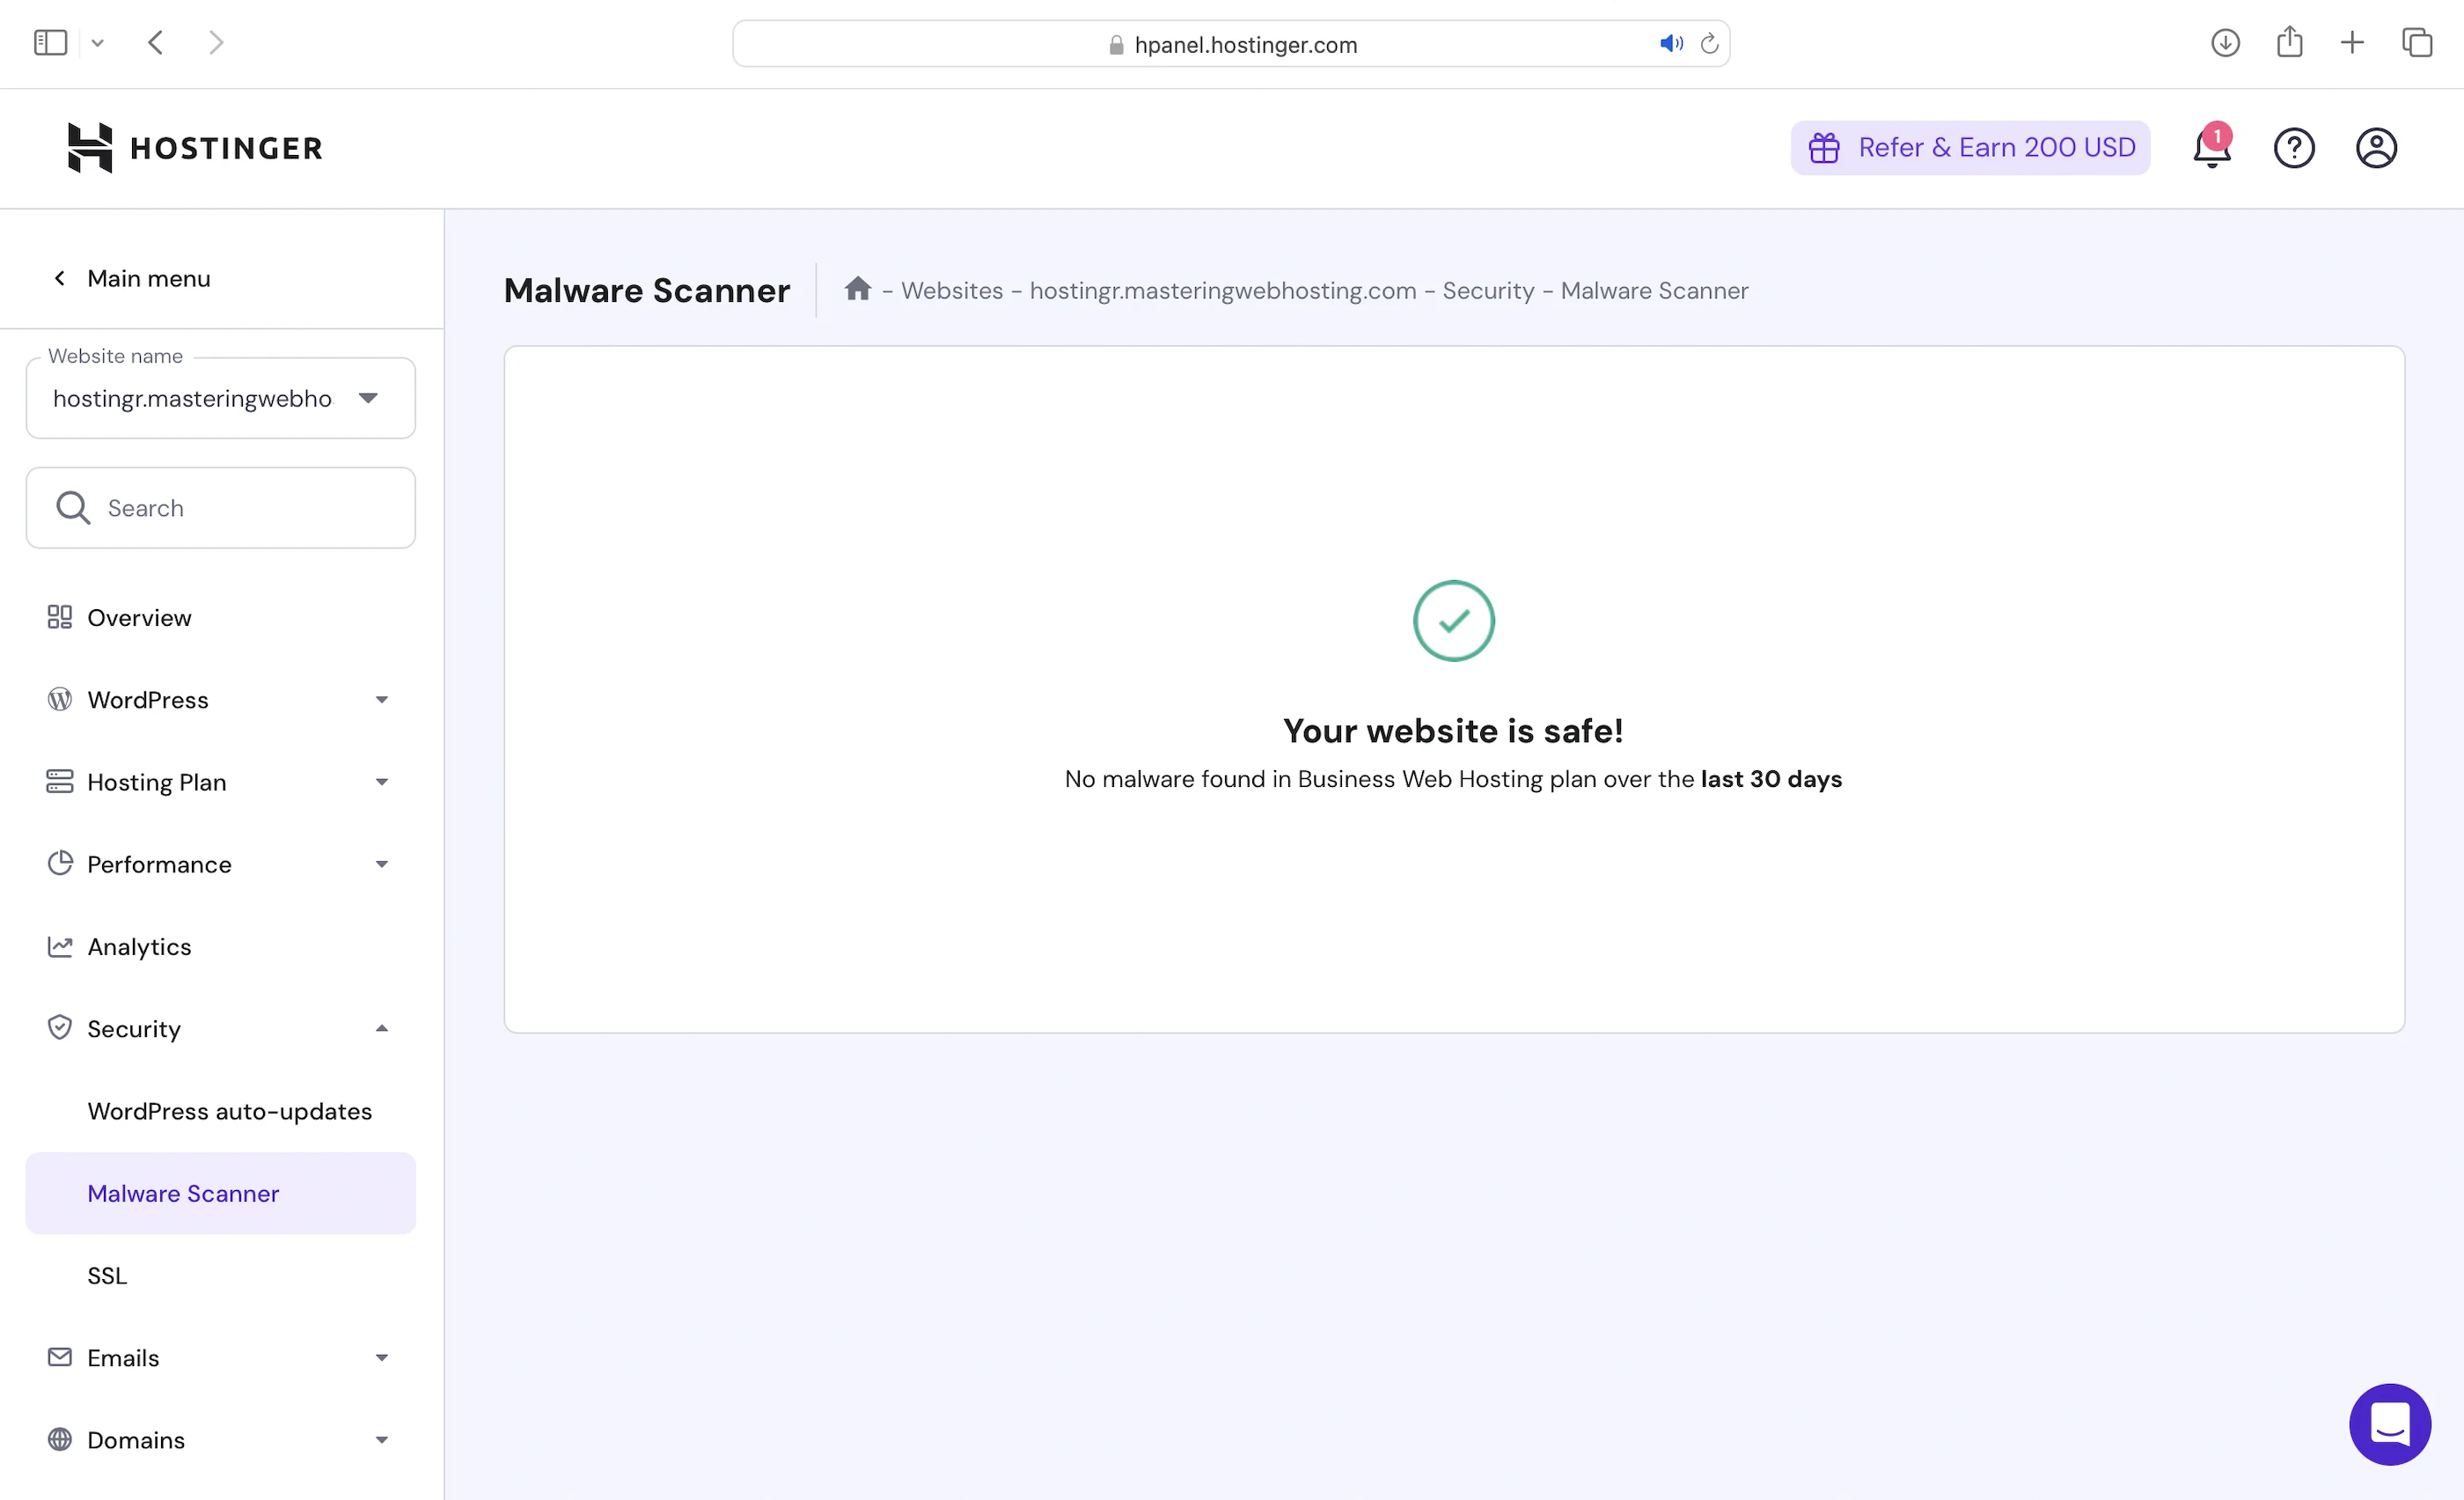This screenshot has width=2464, height=1500.
Task: Expand the WordPress menu section
Action: click(220, 700)
